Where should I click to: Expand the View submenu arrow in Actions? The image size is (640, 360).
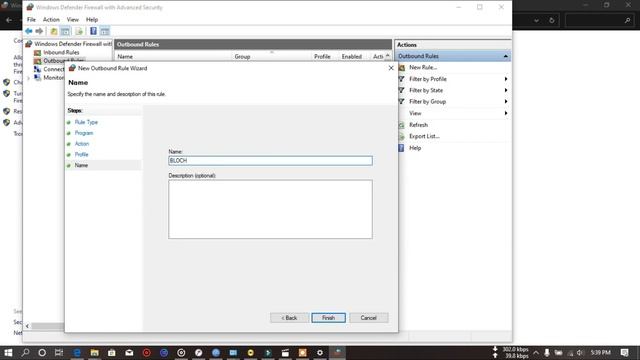click(x=506, y=113)
